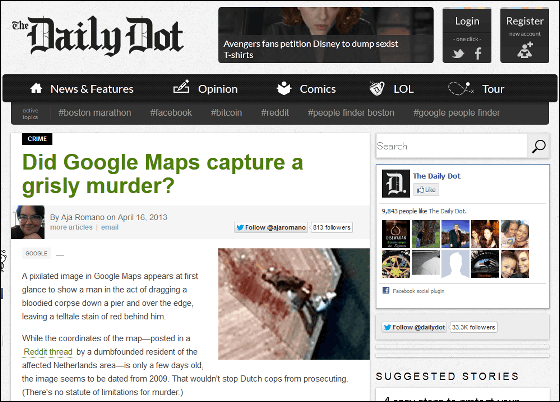Viewport: 560px width, 402px height.
Task: Click the SUGGESTED STORIES heading
Action: [447, 376]
